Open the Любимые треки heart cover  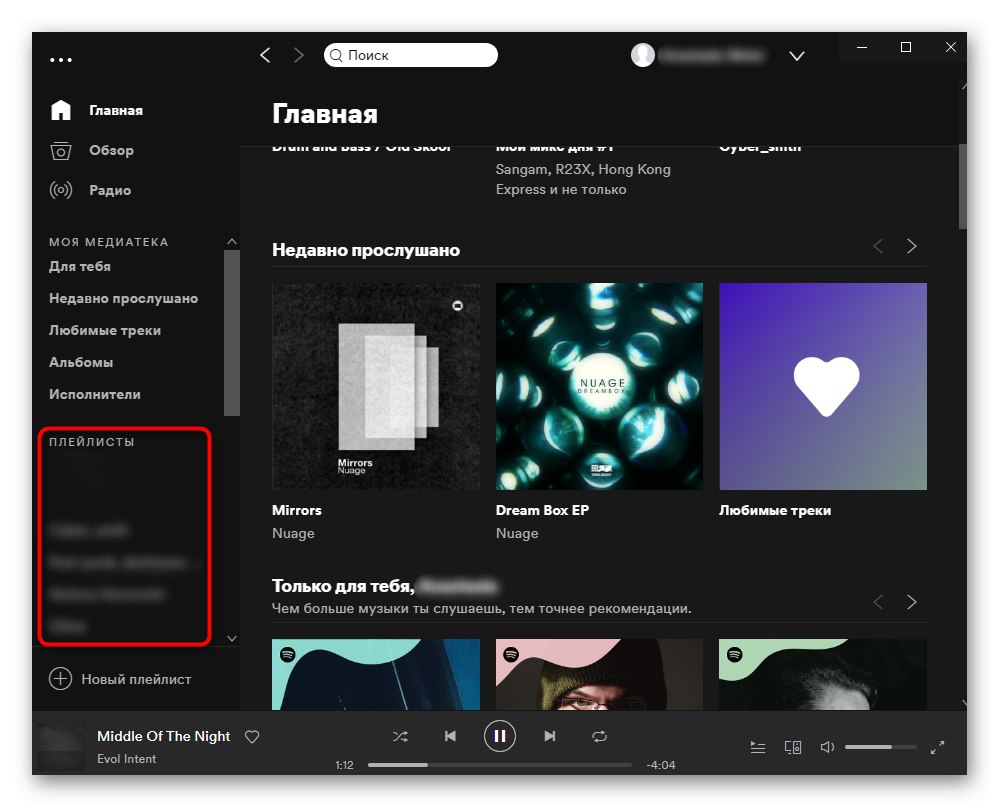click(x=823, y=387)
